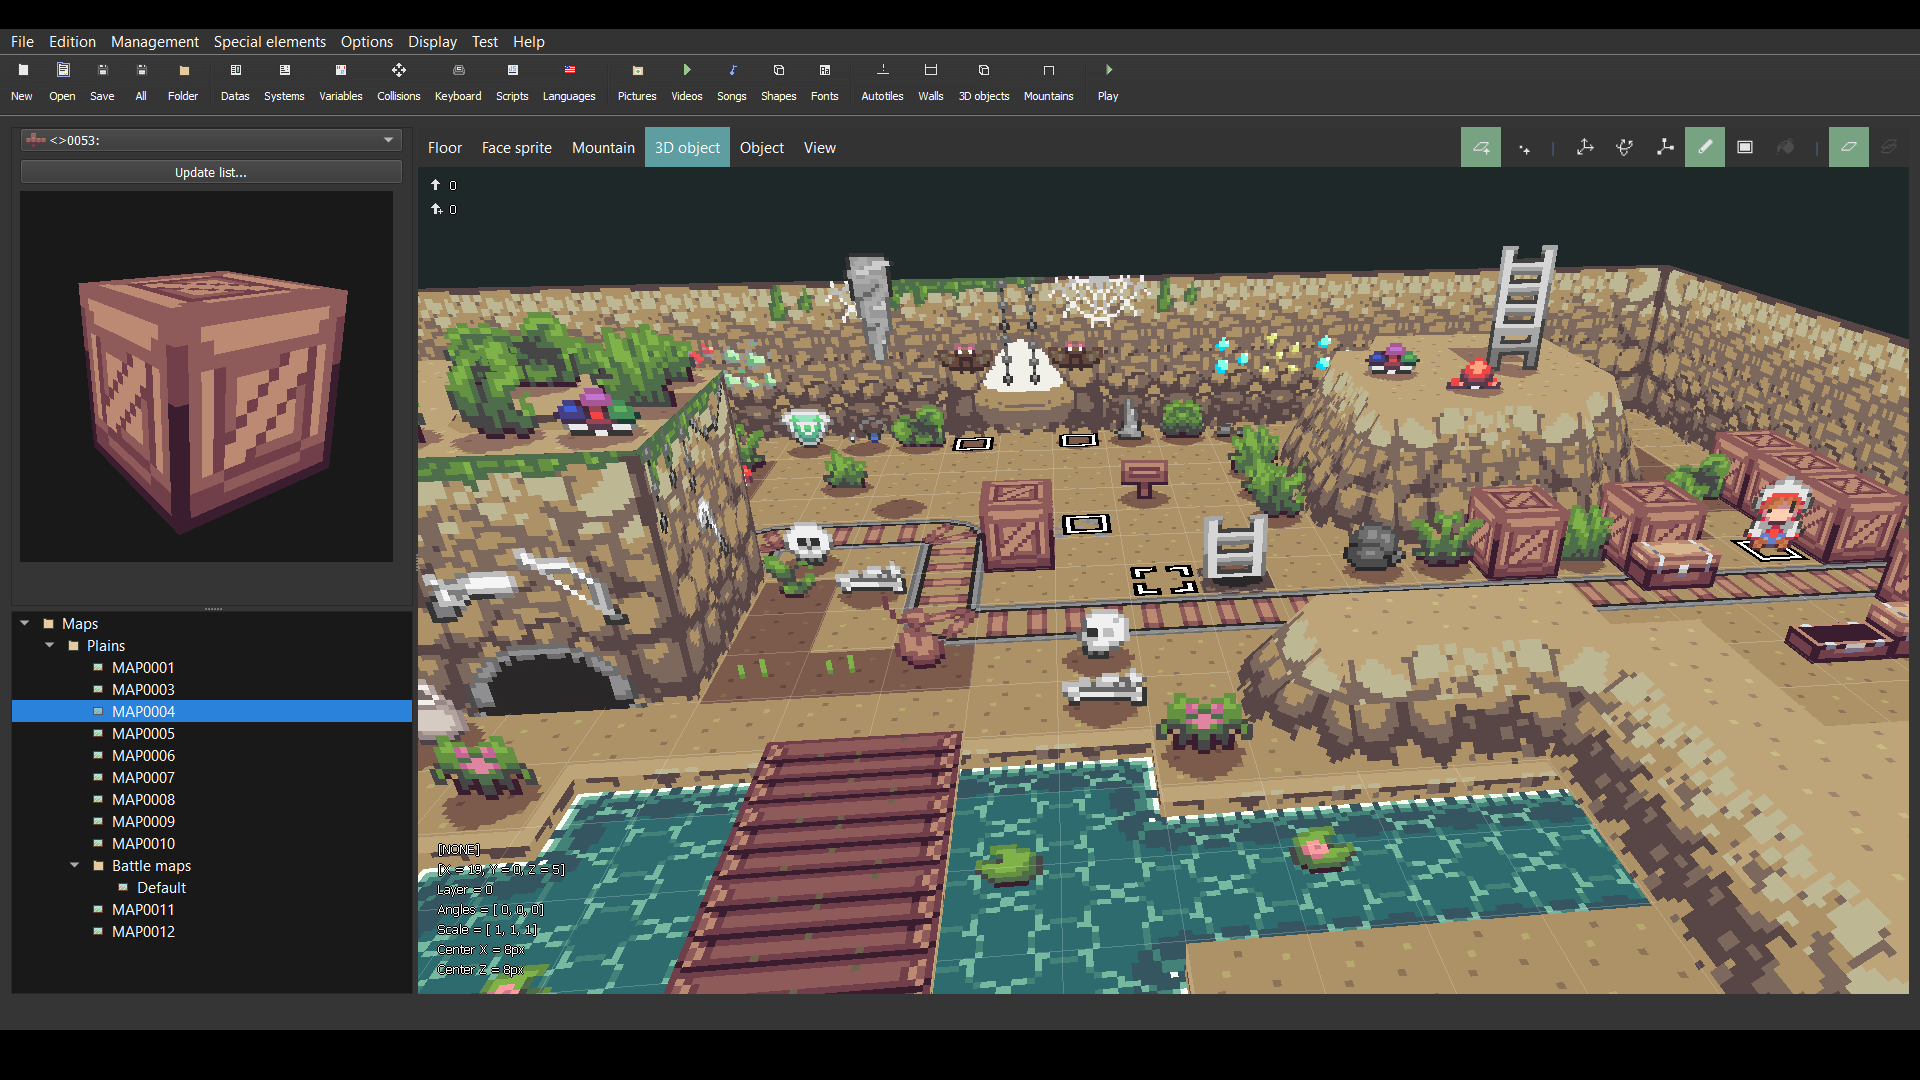
Task: Click the rotation tool icon in toolbar
Action: 1625,146
